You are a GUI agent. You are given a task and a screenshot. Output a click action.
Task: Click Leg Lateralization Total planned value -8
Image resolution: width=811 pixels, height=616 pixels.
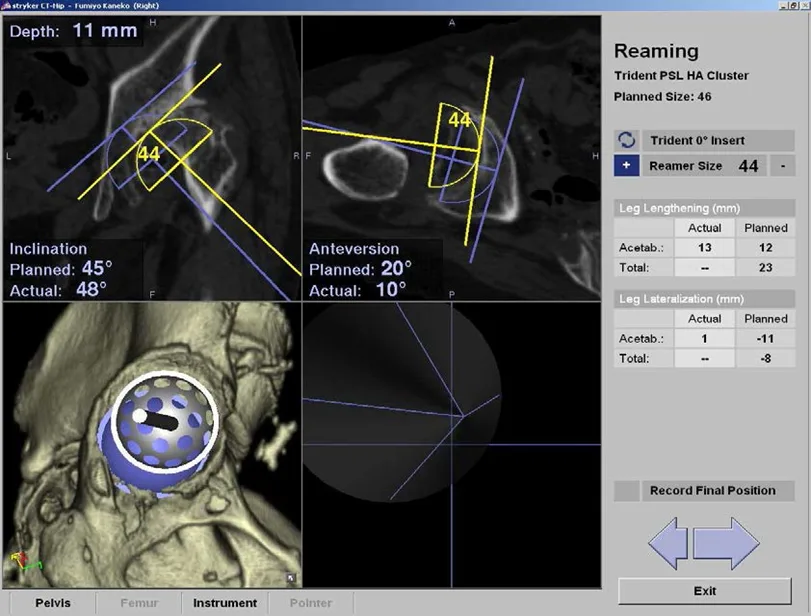pyautogui.click(x=765, y=358)
